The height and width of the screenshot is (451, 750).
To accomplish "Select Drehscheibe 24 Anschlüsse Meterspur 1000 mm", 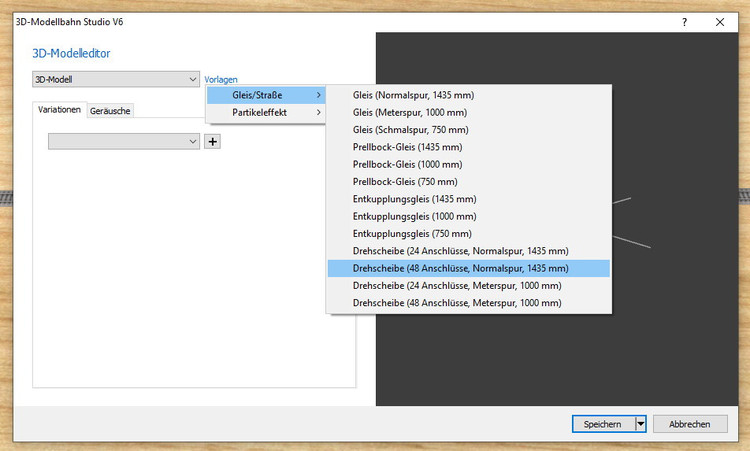I will click(x=469, y=286).
